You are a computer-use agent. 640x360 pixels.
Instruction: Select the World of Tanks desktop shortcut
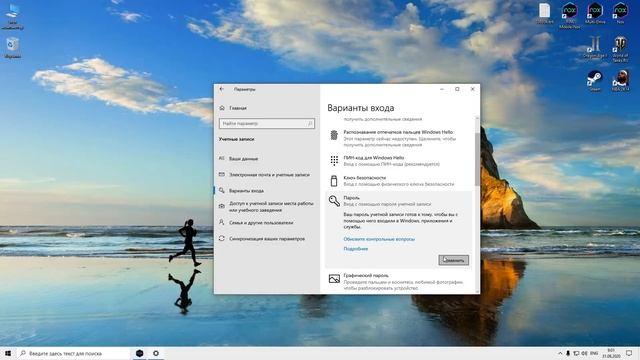click(x=620, y=49)
